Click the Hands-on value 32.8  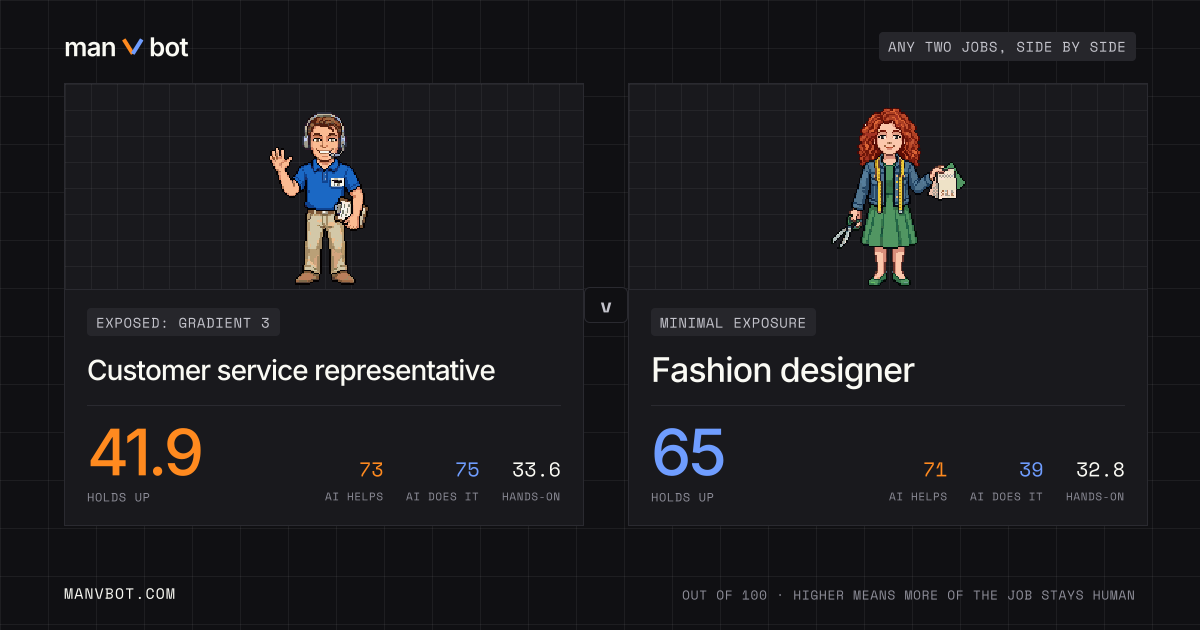click(1100, 470)
